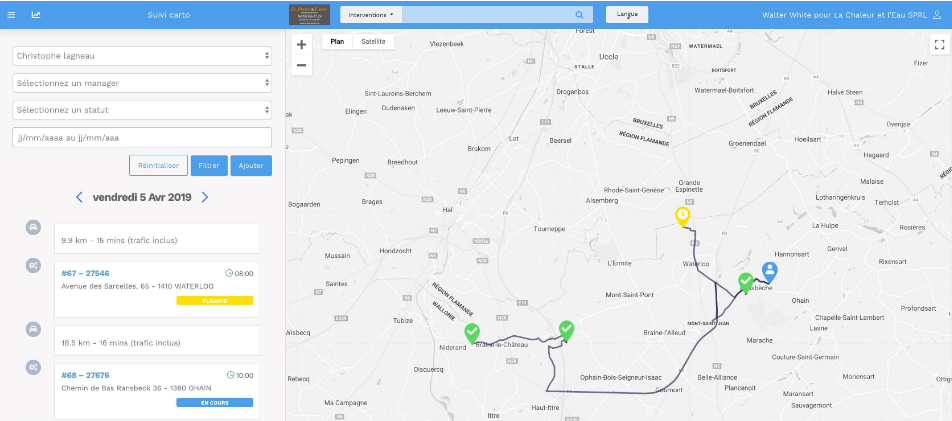Click the yellow clock map marker

(x=682, y=216)
